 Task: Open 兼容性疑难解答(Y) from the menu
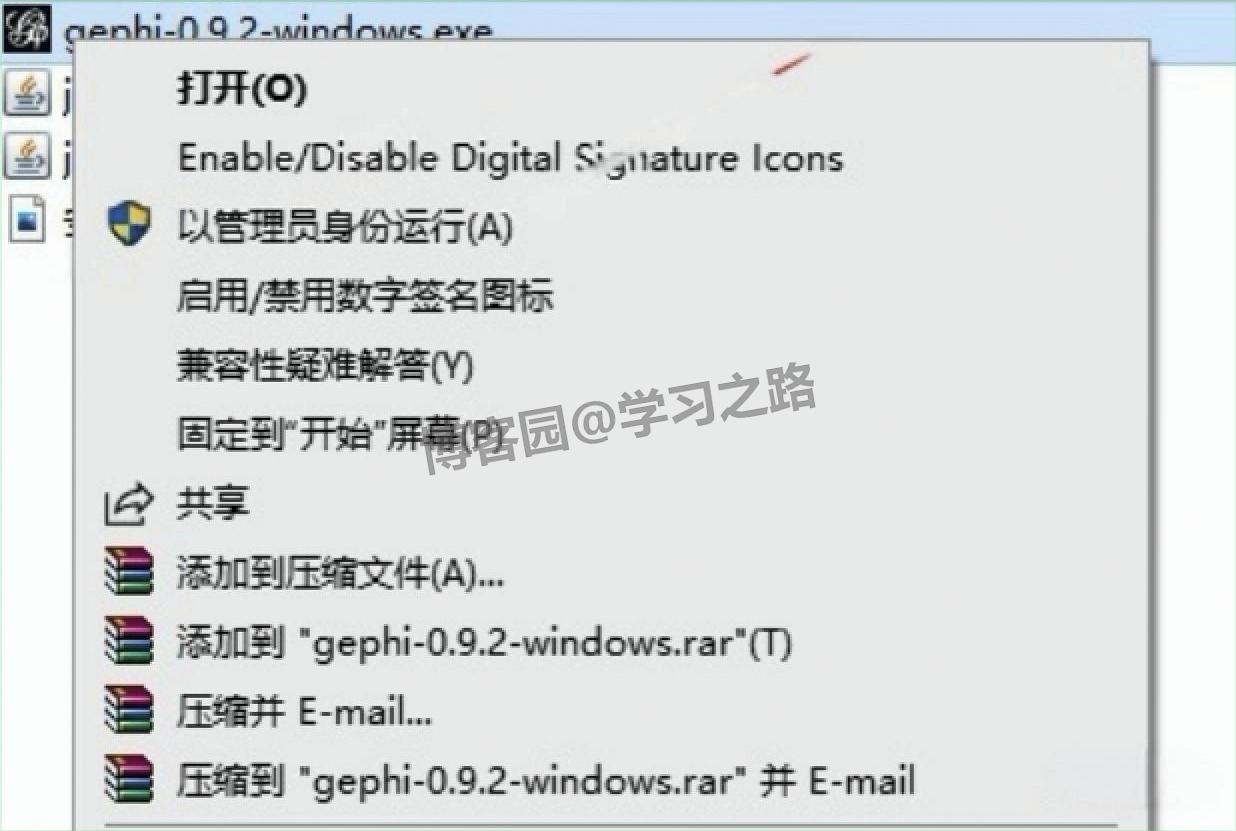tap(325, 365)
